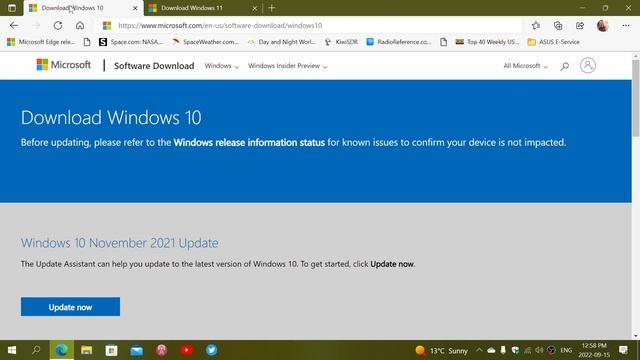Image resolution: width=640 pixels, height=360 pixels.
Task: Open the Windows Start menu
Action: point(12,350)
